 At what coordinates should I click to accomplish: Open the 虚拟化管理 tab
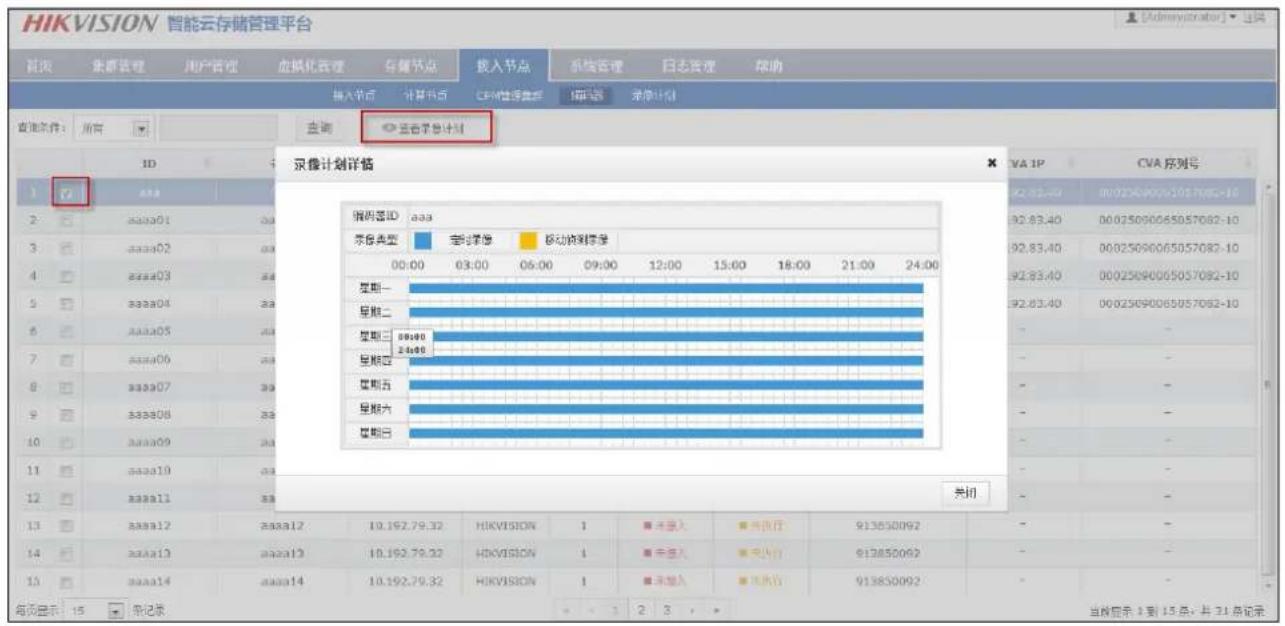(311, 65)
